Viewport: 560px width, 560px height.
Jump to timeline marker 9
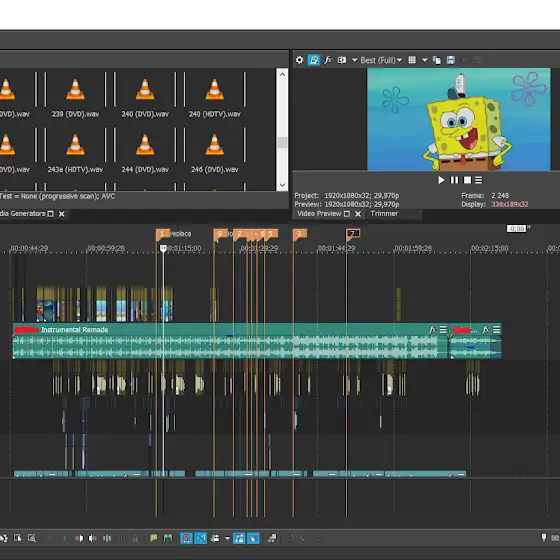pyautogui.click(x=220, y=234)
